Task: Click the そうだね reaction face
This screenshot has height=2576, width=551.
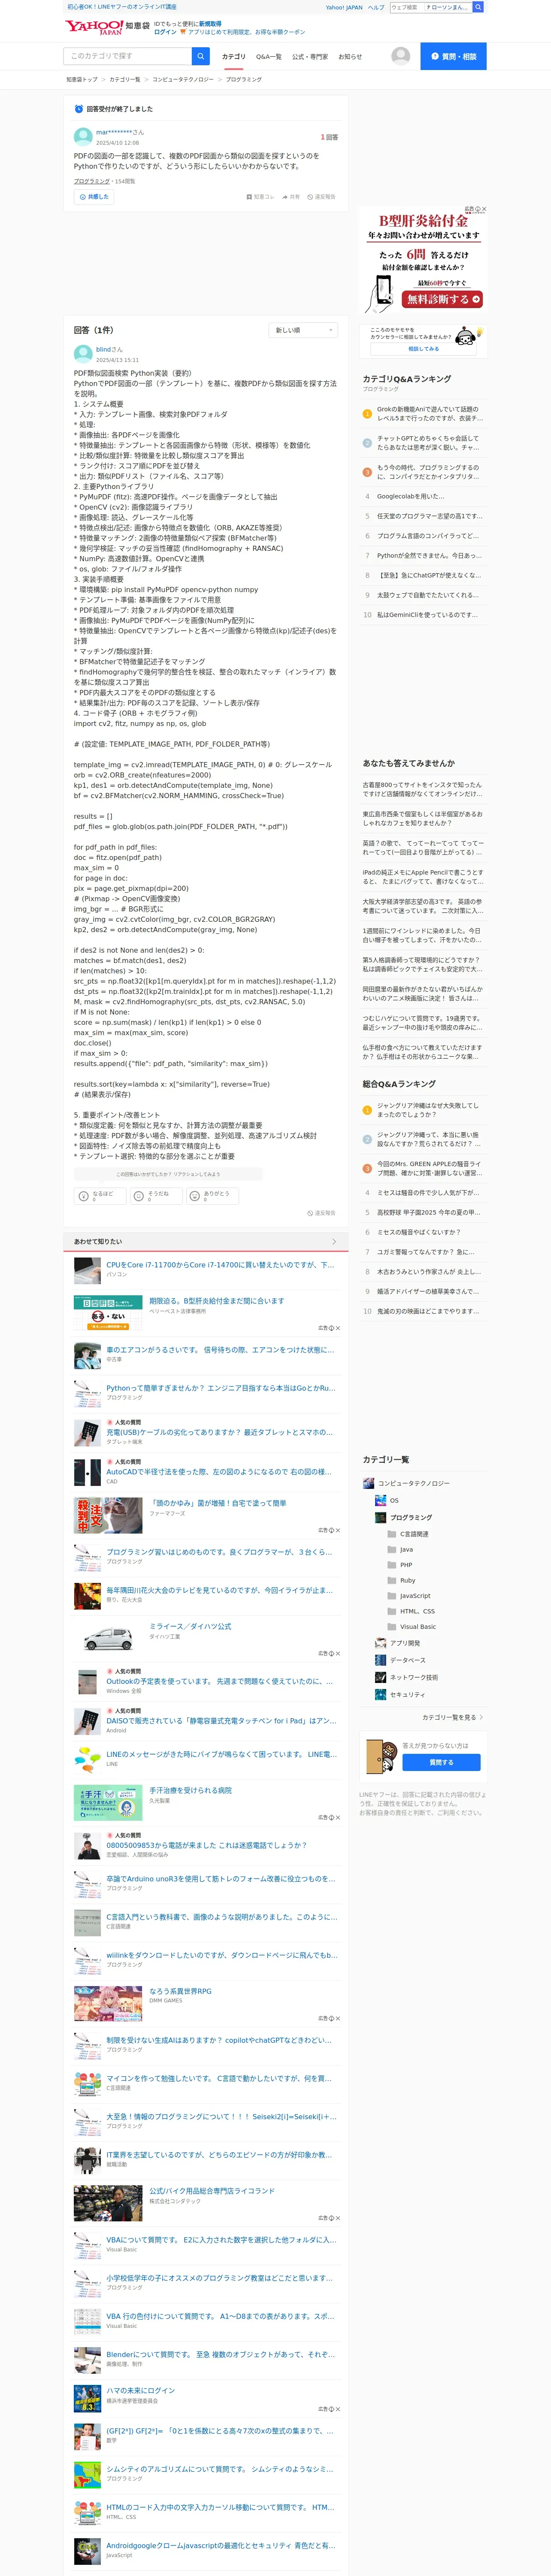Action: coord(139,1196)
